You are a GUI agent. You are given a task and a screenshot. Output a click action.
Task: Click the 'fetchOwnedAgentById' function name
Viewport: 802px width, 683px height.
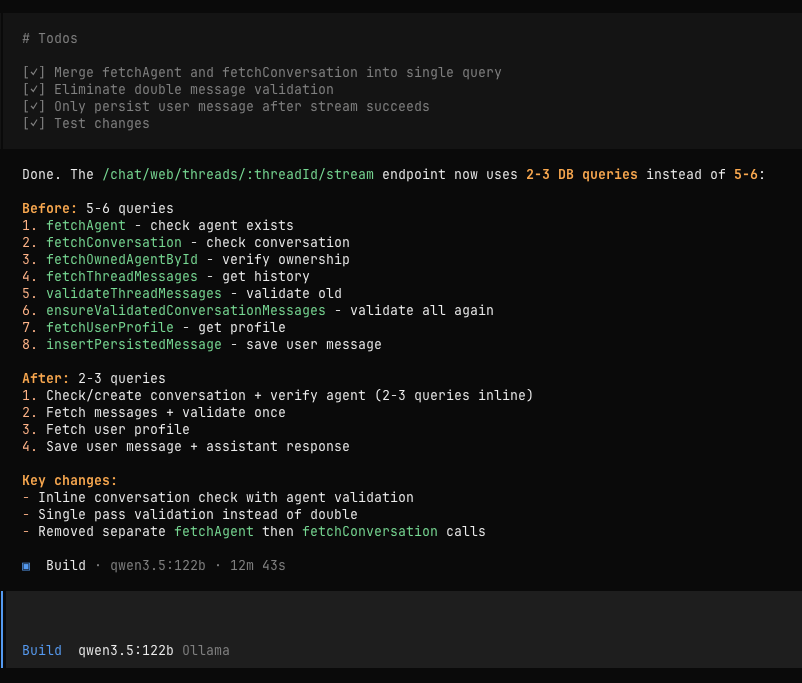122,259
